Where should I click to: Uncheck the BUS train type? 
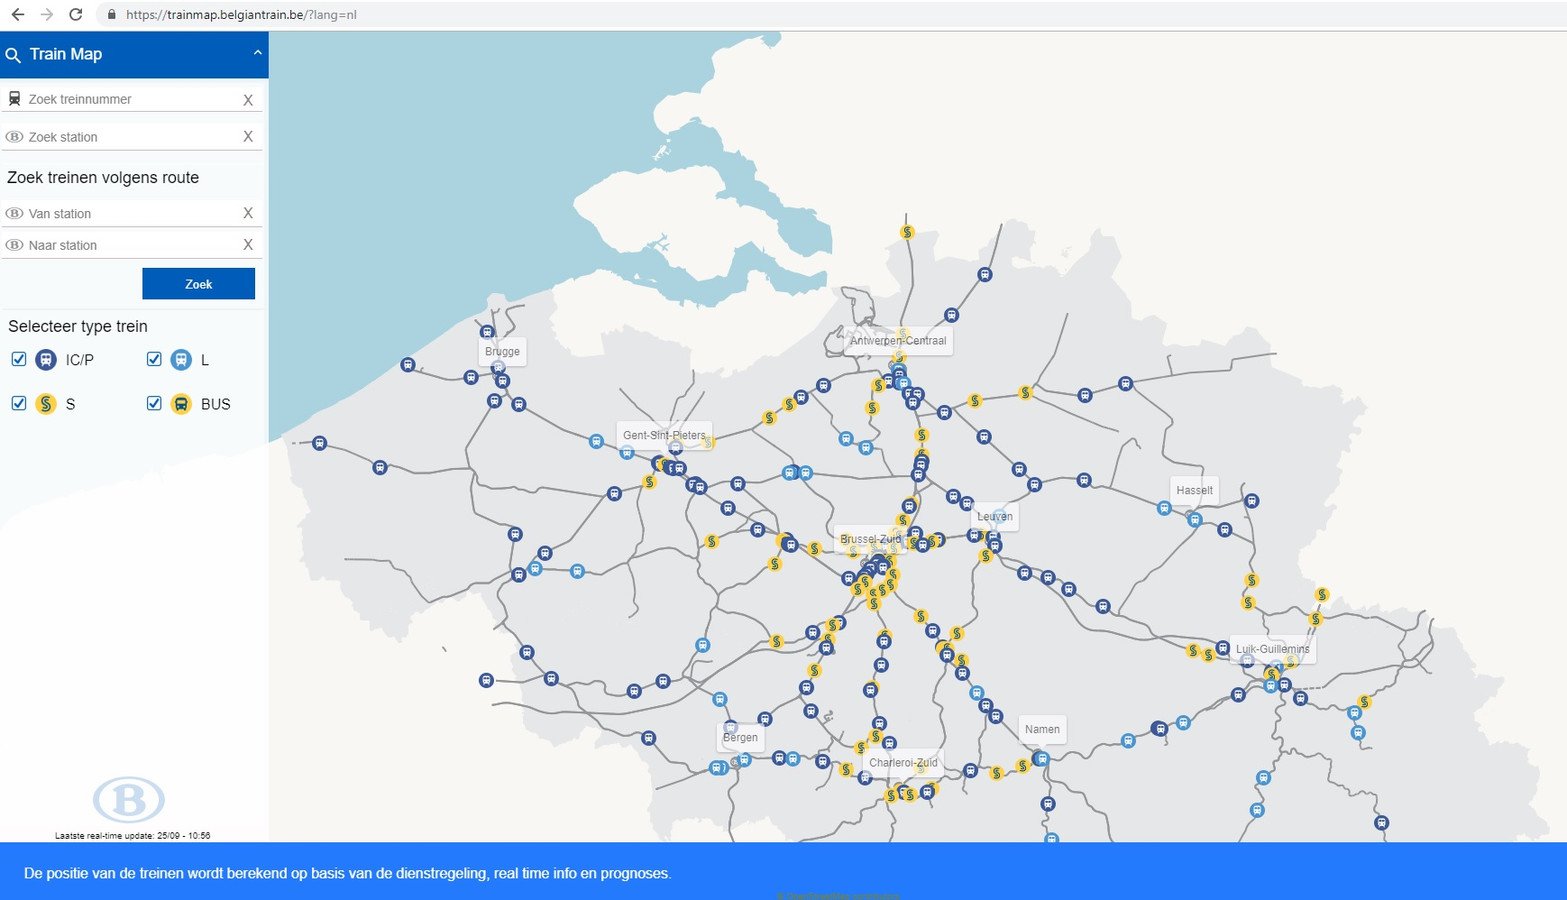(154, 403)
